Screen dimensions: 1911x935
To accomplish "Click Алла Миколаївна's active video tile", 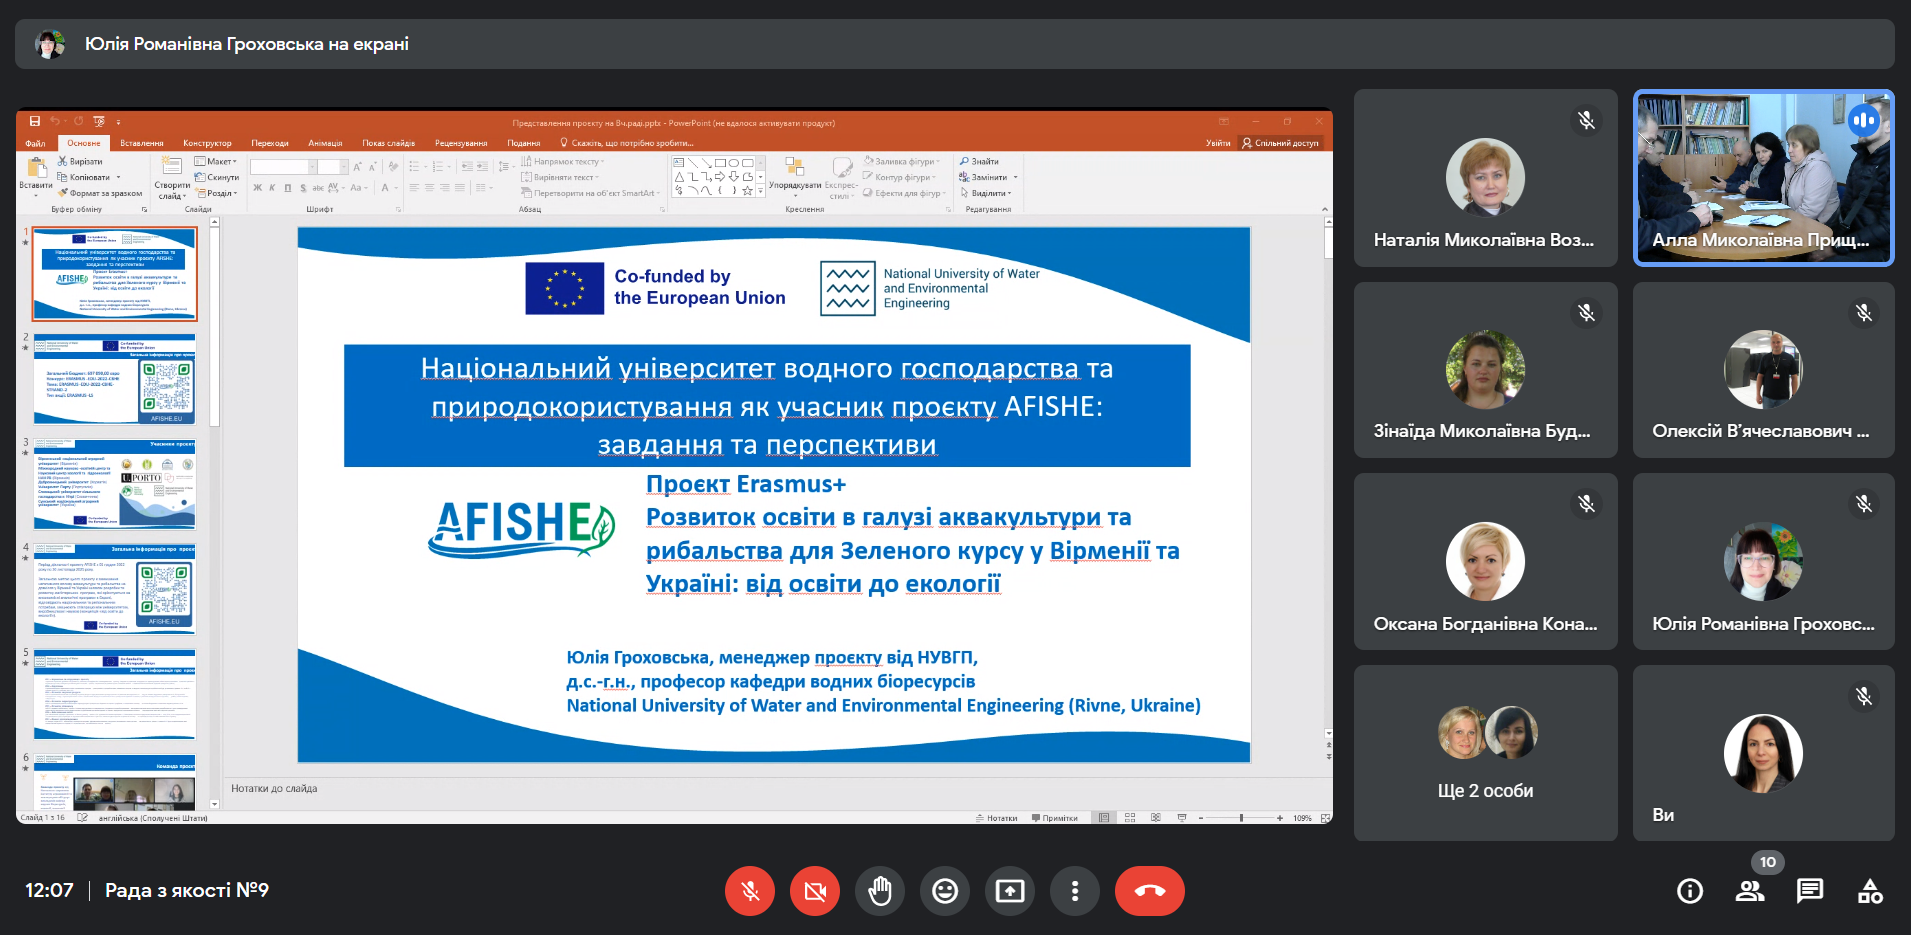I will coord(1763,178).
